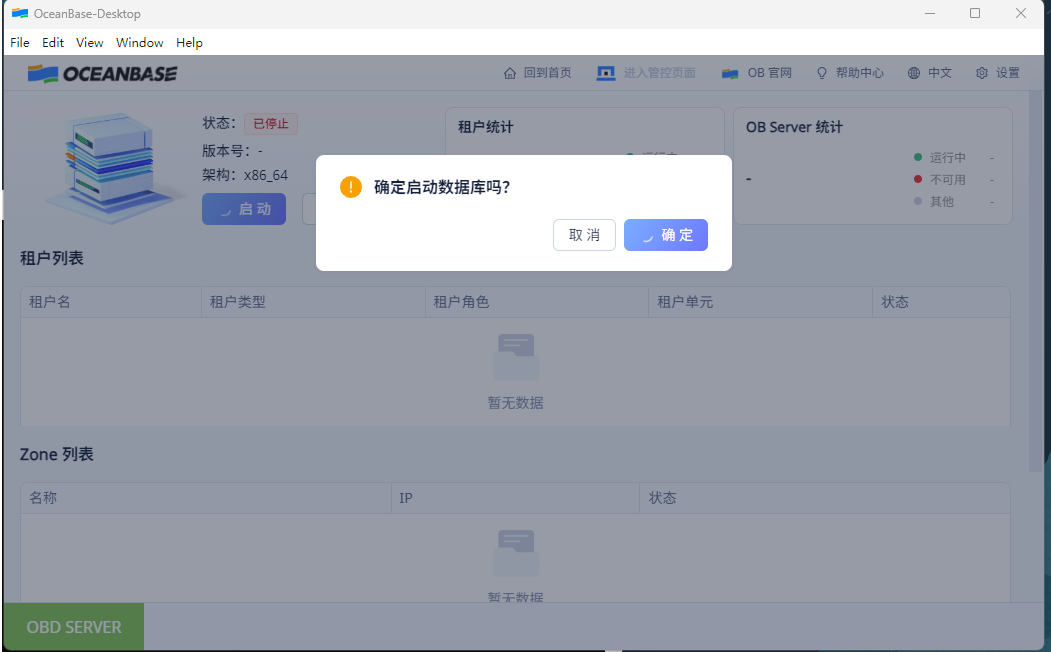Open the View menu
1051x652 pixels.
(x=89, y=42)
